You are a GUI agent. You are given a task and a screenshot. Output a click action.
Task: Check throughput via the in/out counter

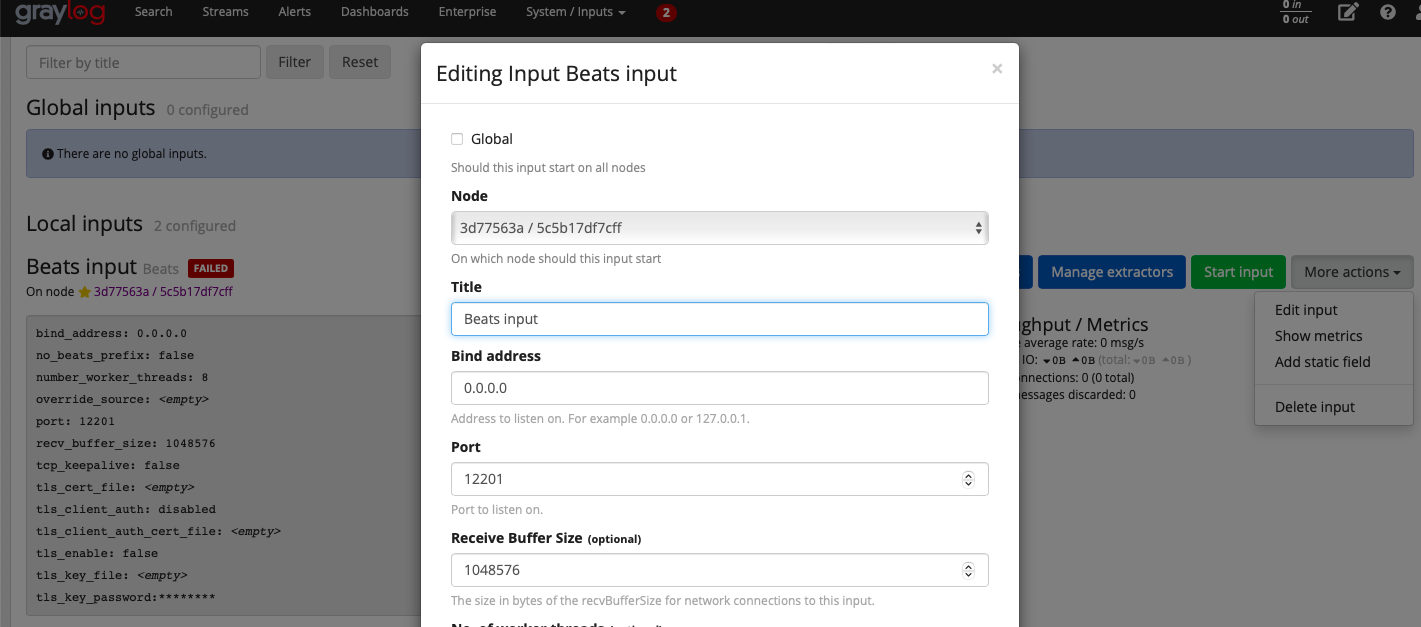tap(1294, 12)
